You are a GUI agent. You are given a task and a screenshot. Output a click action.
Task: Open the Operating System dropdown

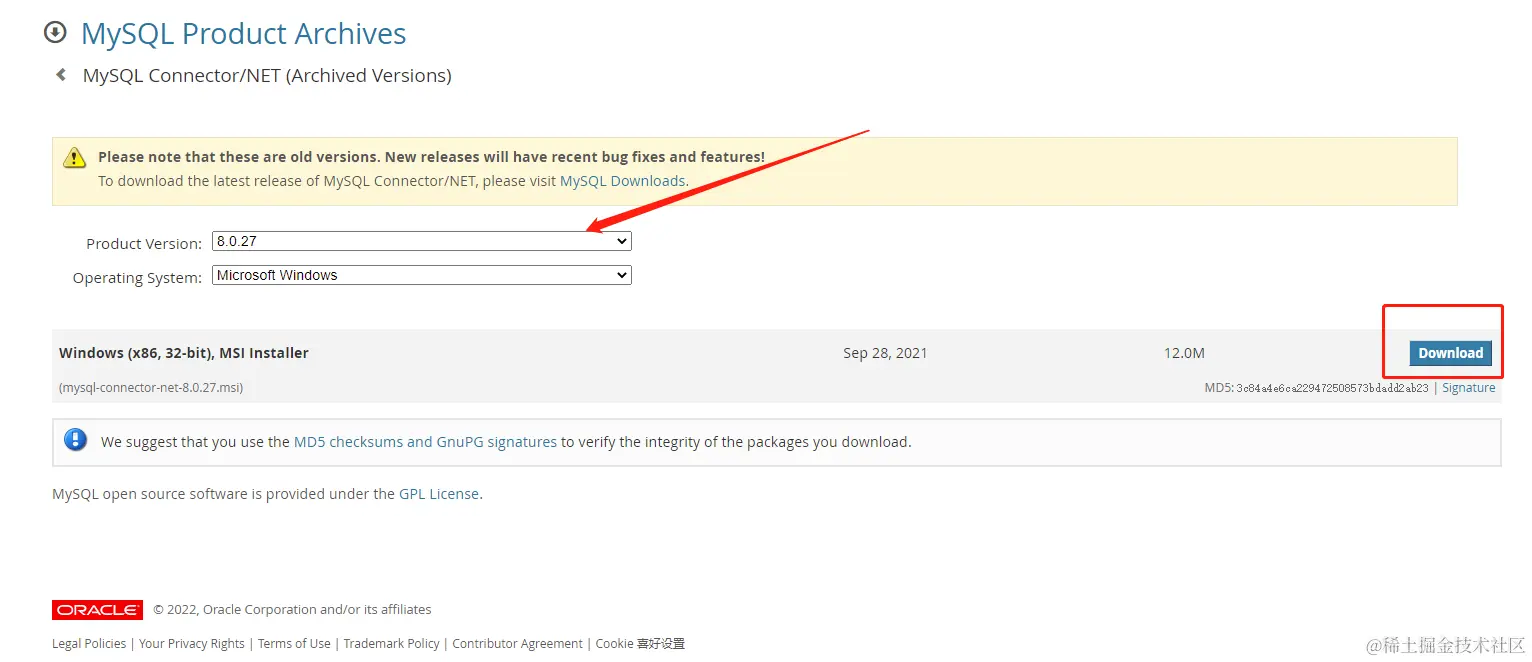(x=422, y=275)
